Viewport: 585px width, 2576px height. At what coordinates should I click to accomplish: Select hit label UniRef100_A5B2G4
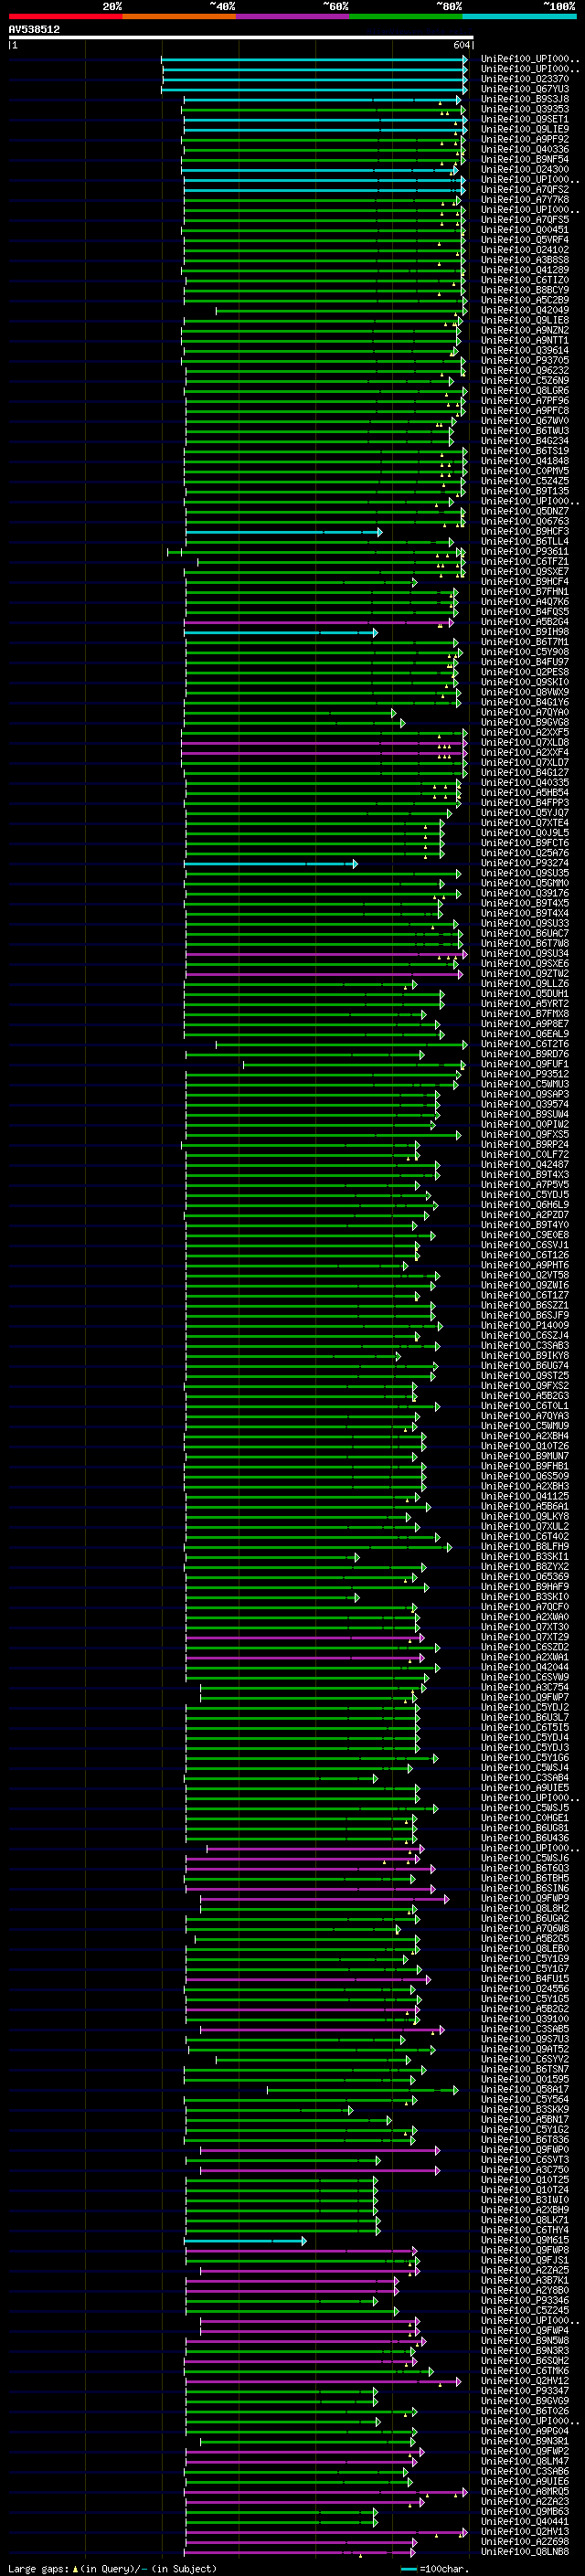click(524, 622)
